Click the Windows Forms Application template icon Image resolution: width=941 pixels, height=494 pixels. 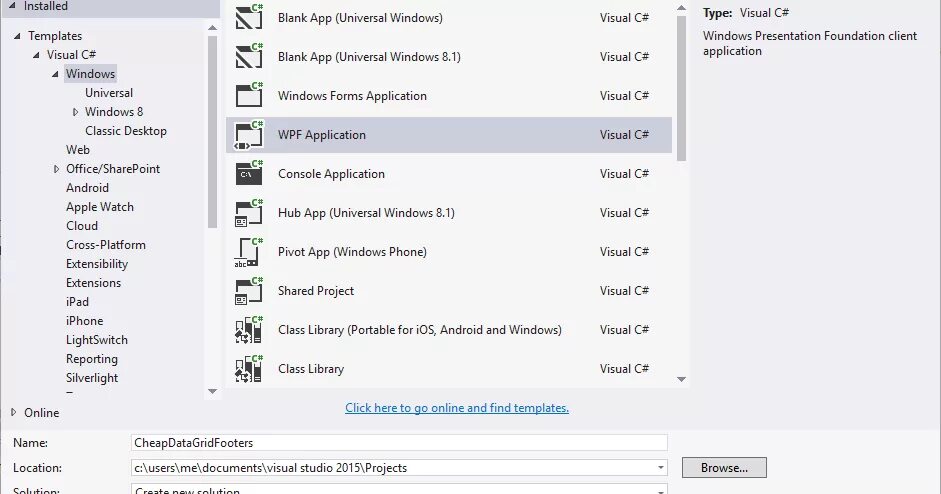(x=249, y=95)
